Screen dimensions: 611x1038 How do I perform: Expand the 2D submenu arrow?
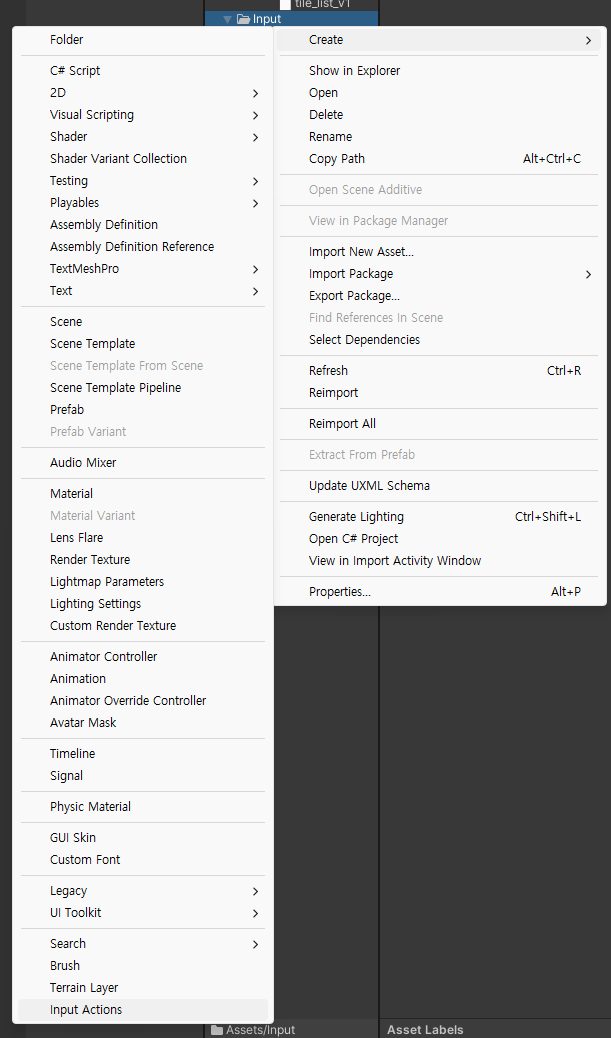coord(255,93)
